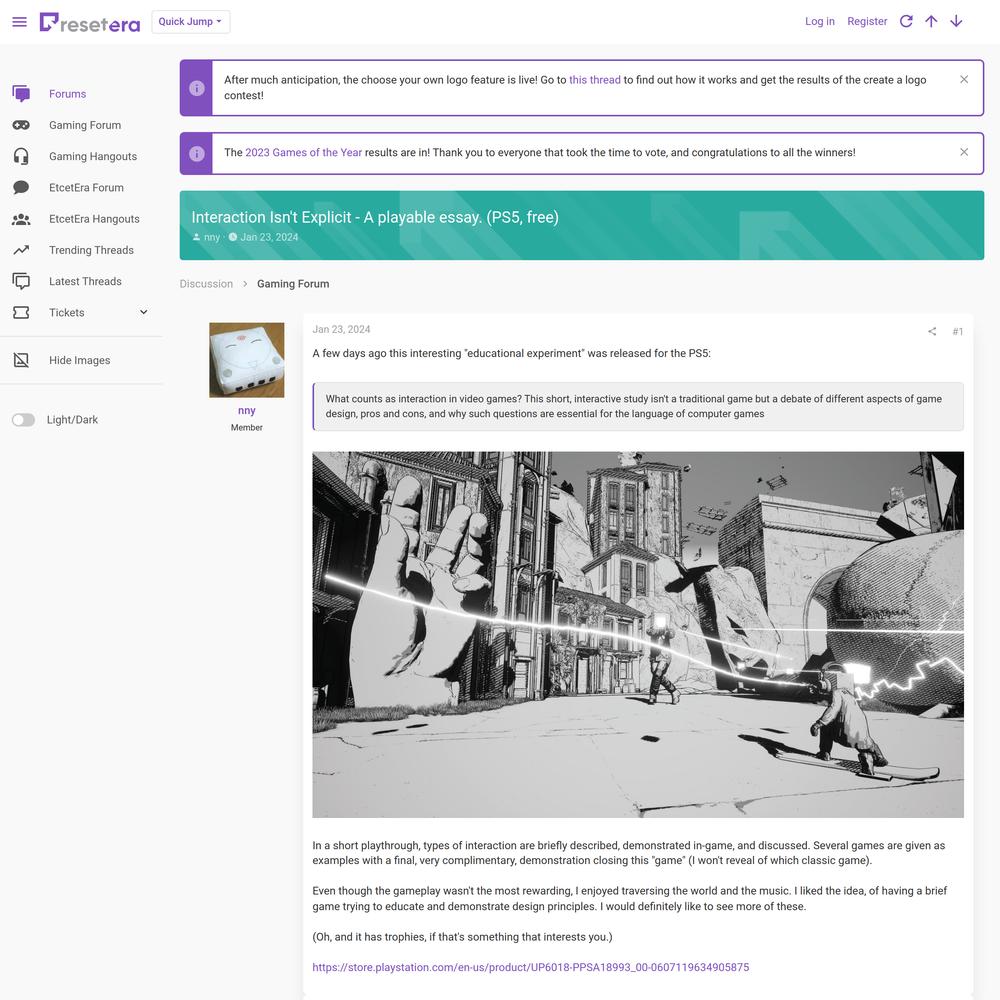
Task: Toggle Hide Images in the sidebar
Action: pos(80,360)
